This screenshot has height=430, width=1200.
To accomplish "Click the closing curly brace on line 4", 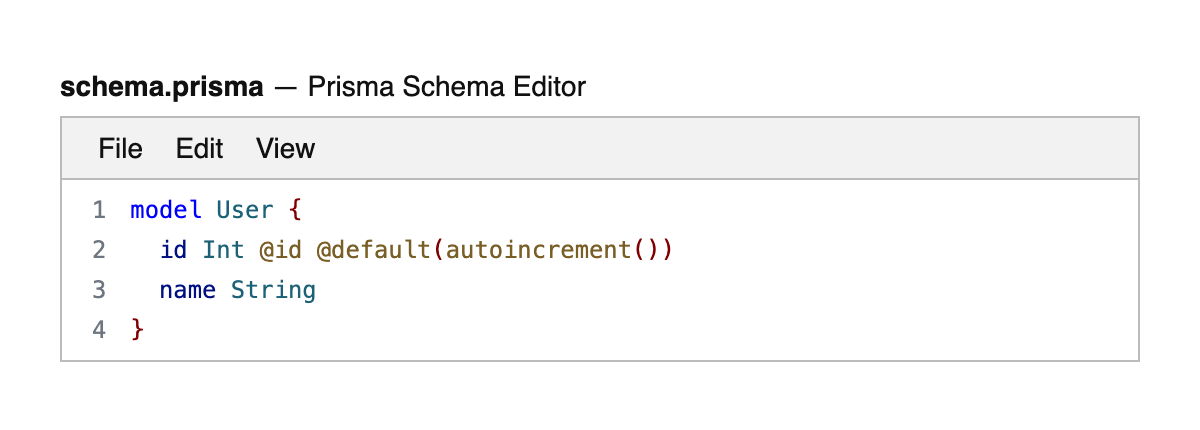I will click(x=138, y=330).
